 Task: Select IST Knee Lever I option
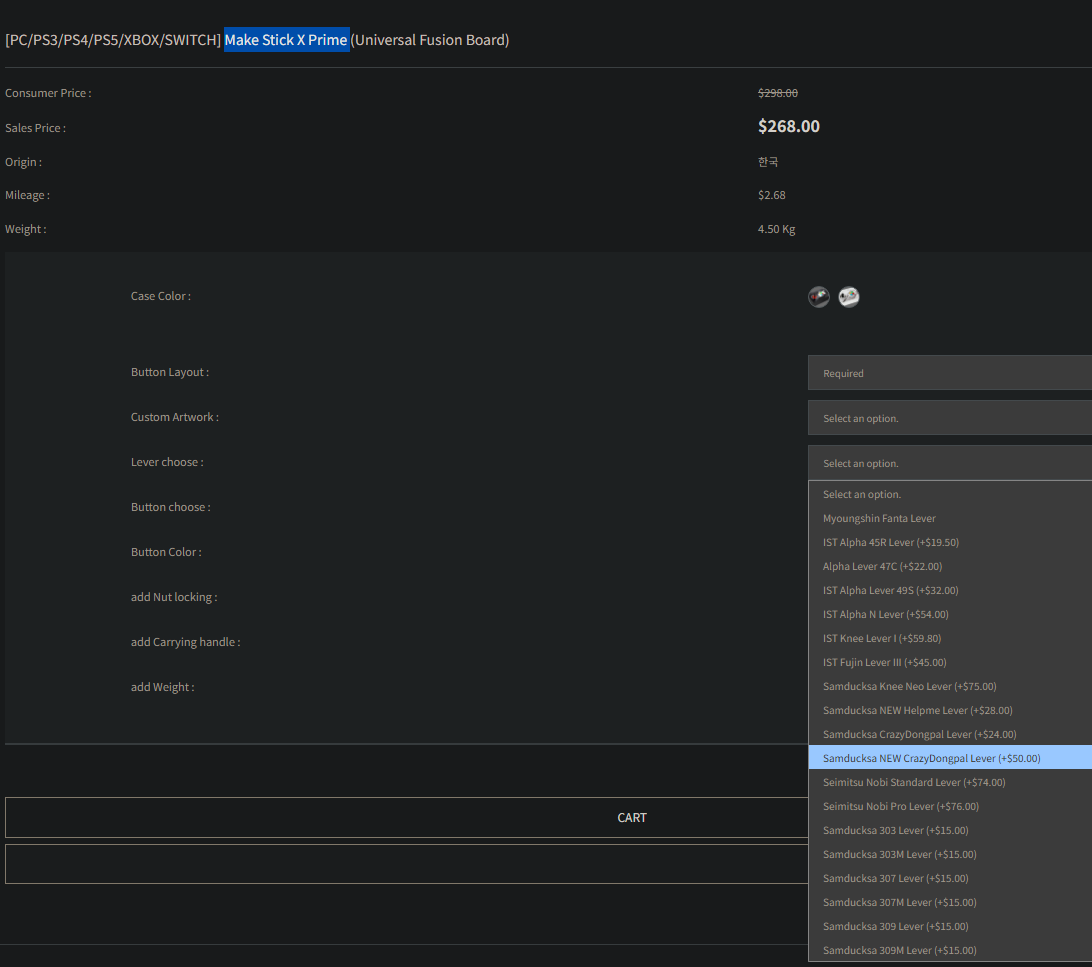881,638
